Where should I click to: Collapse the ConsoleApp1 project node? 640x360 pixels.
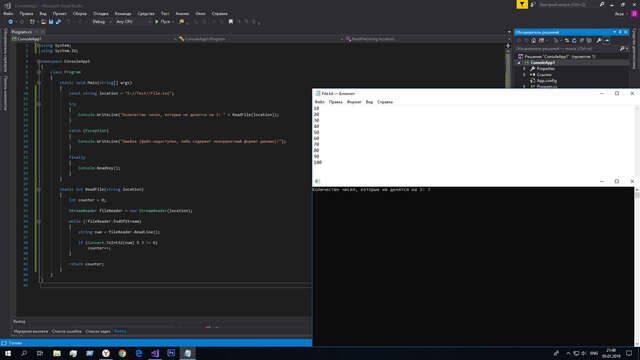click(519, 63)
